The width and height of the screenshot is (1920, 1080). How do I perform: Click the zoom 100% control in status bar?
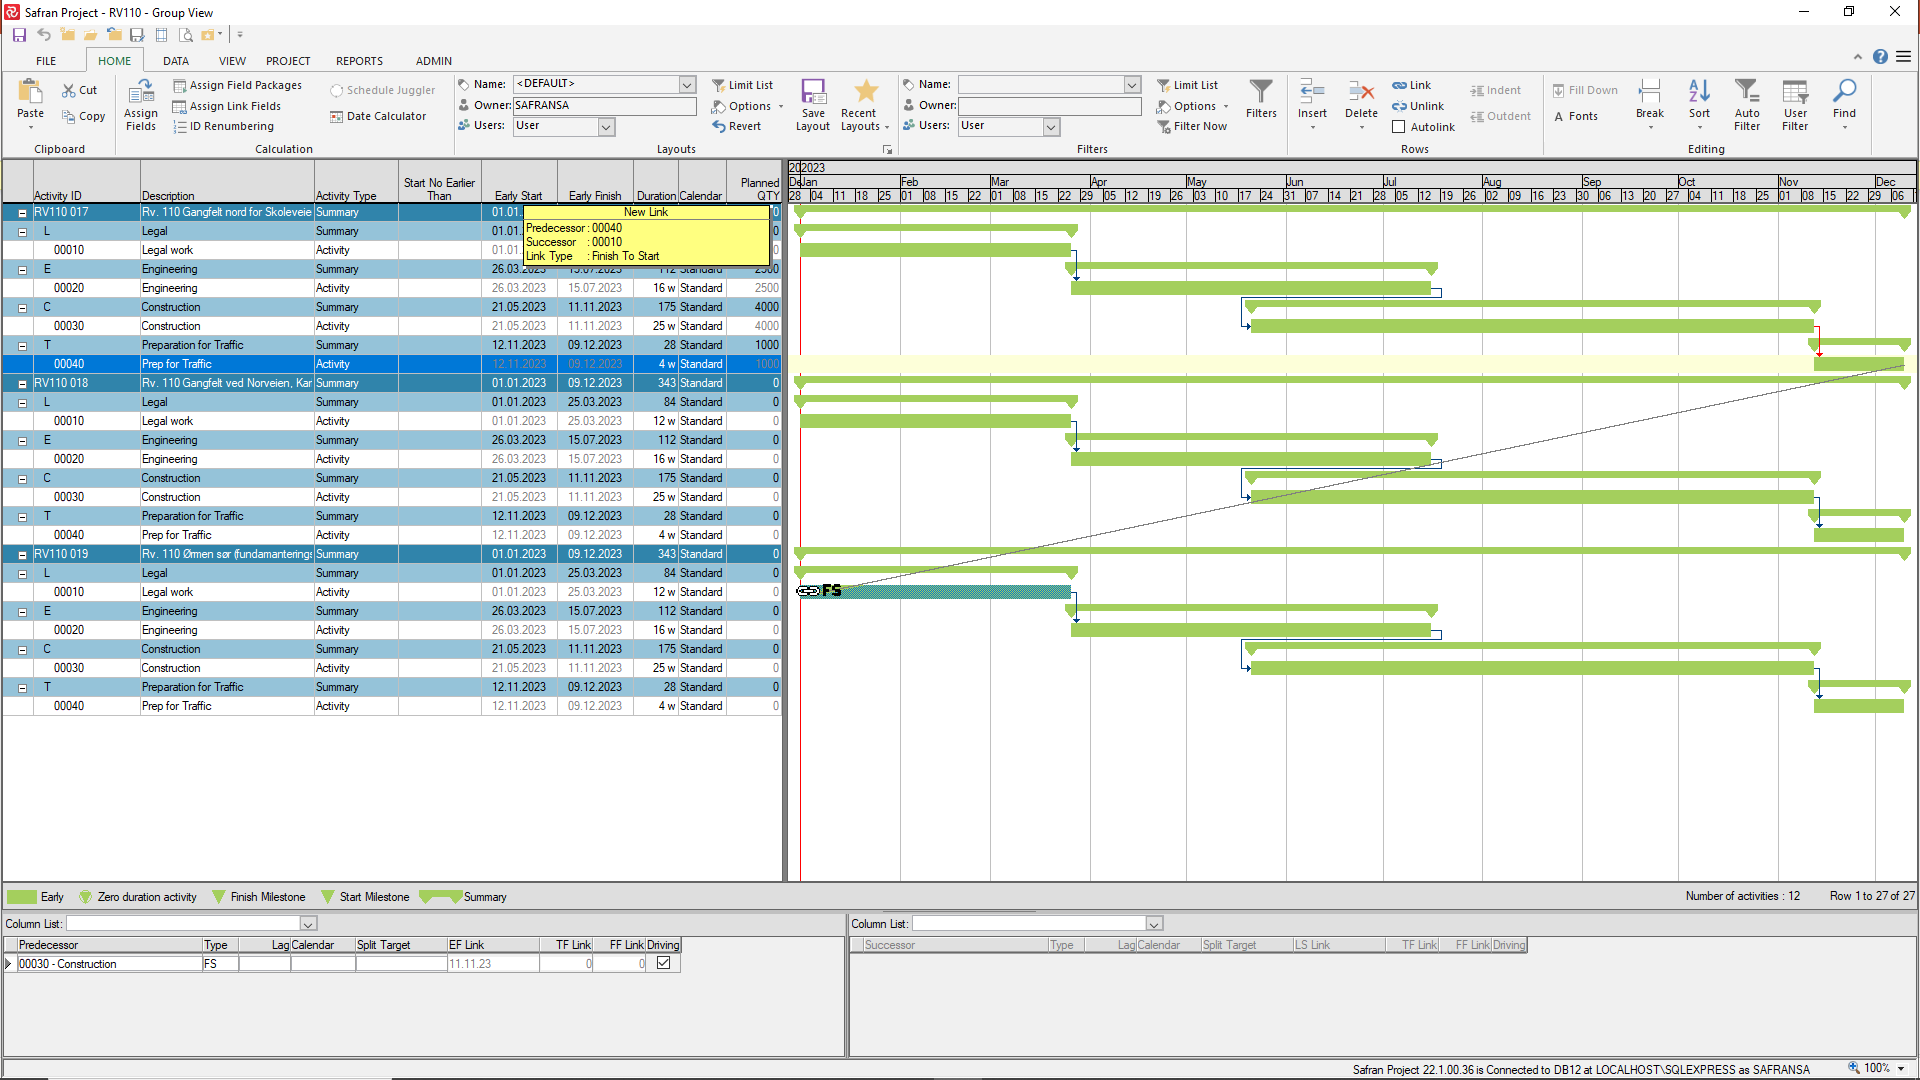(x=1876, y=1068)
